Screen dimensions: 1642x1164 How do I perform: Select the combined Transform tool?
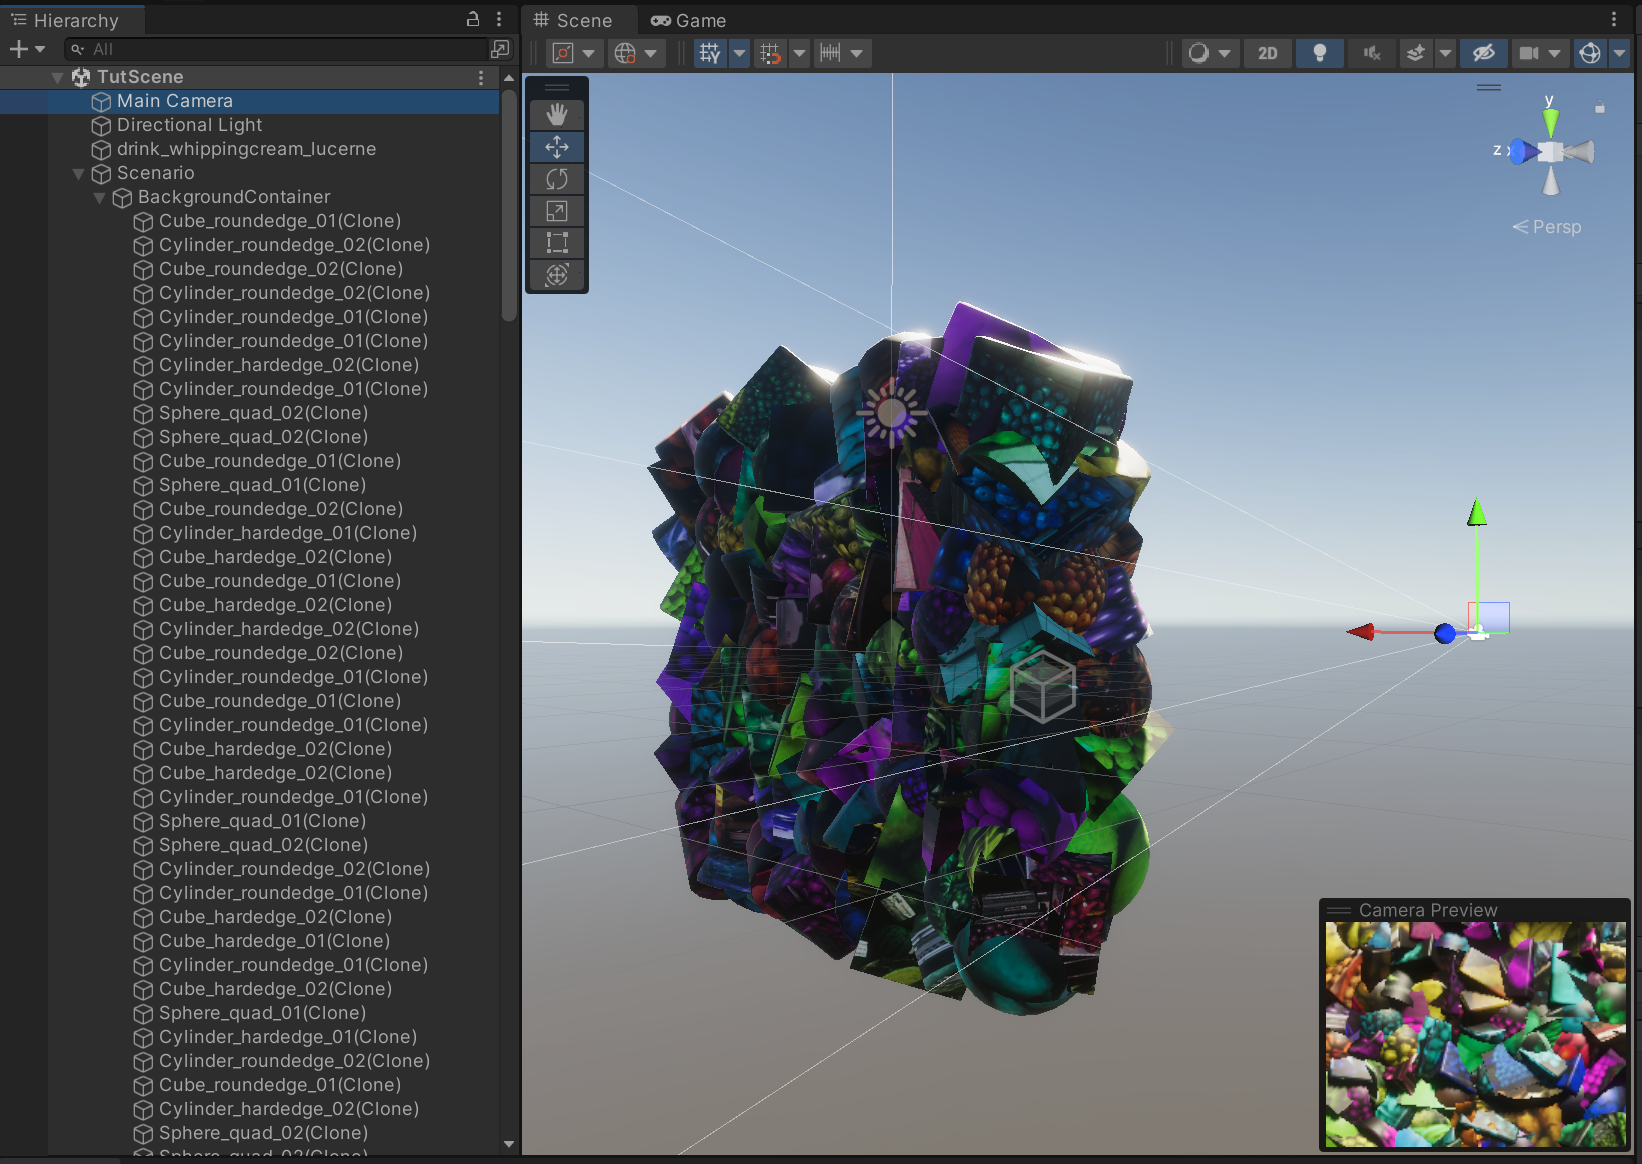(557, 275)
